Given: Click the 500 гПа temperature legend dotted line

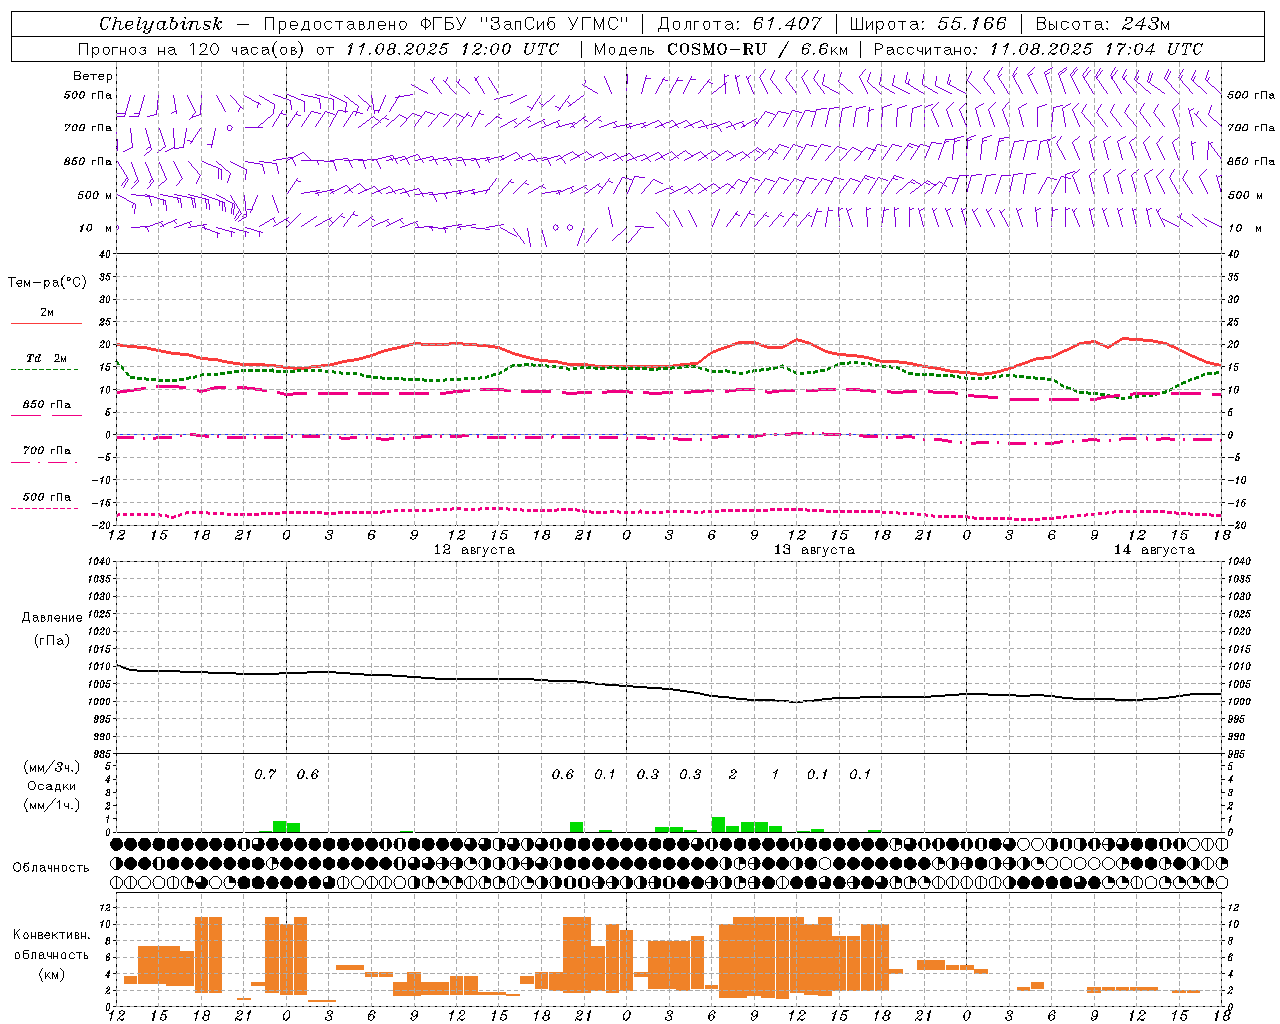Looking at the screenshot, I should click(45, 508).
